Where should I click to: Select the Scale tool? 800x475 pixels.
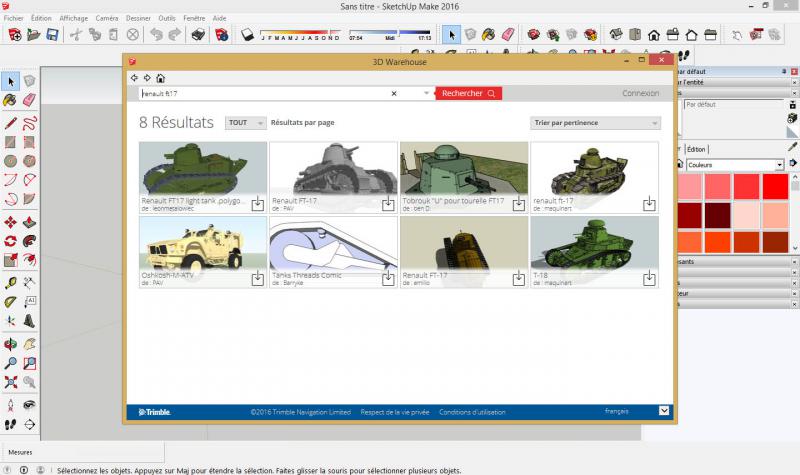coord(10,260)
